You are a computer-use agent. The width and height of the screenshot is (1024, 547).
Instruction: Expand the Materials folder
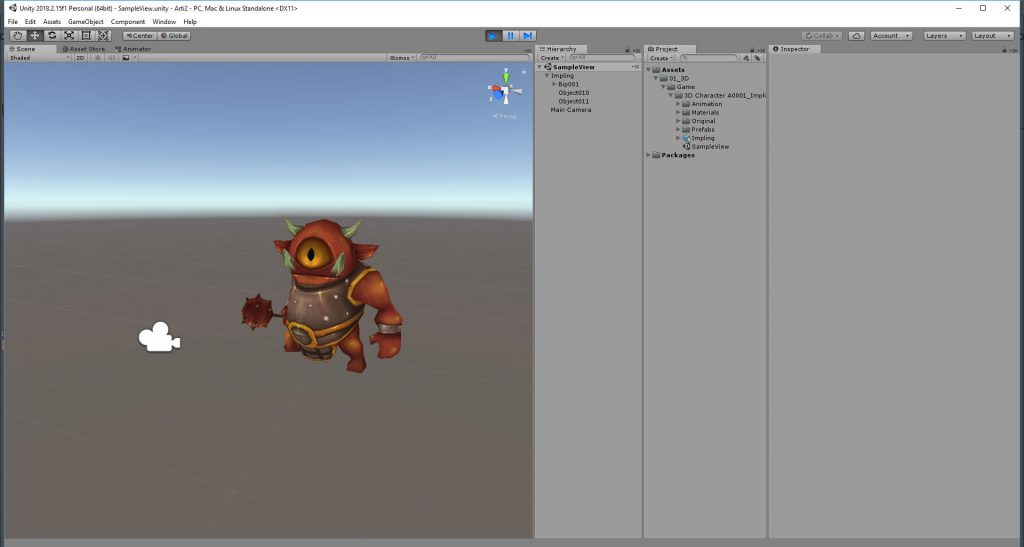tap(678, 112)
